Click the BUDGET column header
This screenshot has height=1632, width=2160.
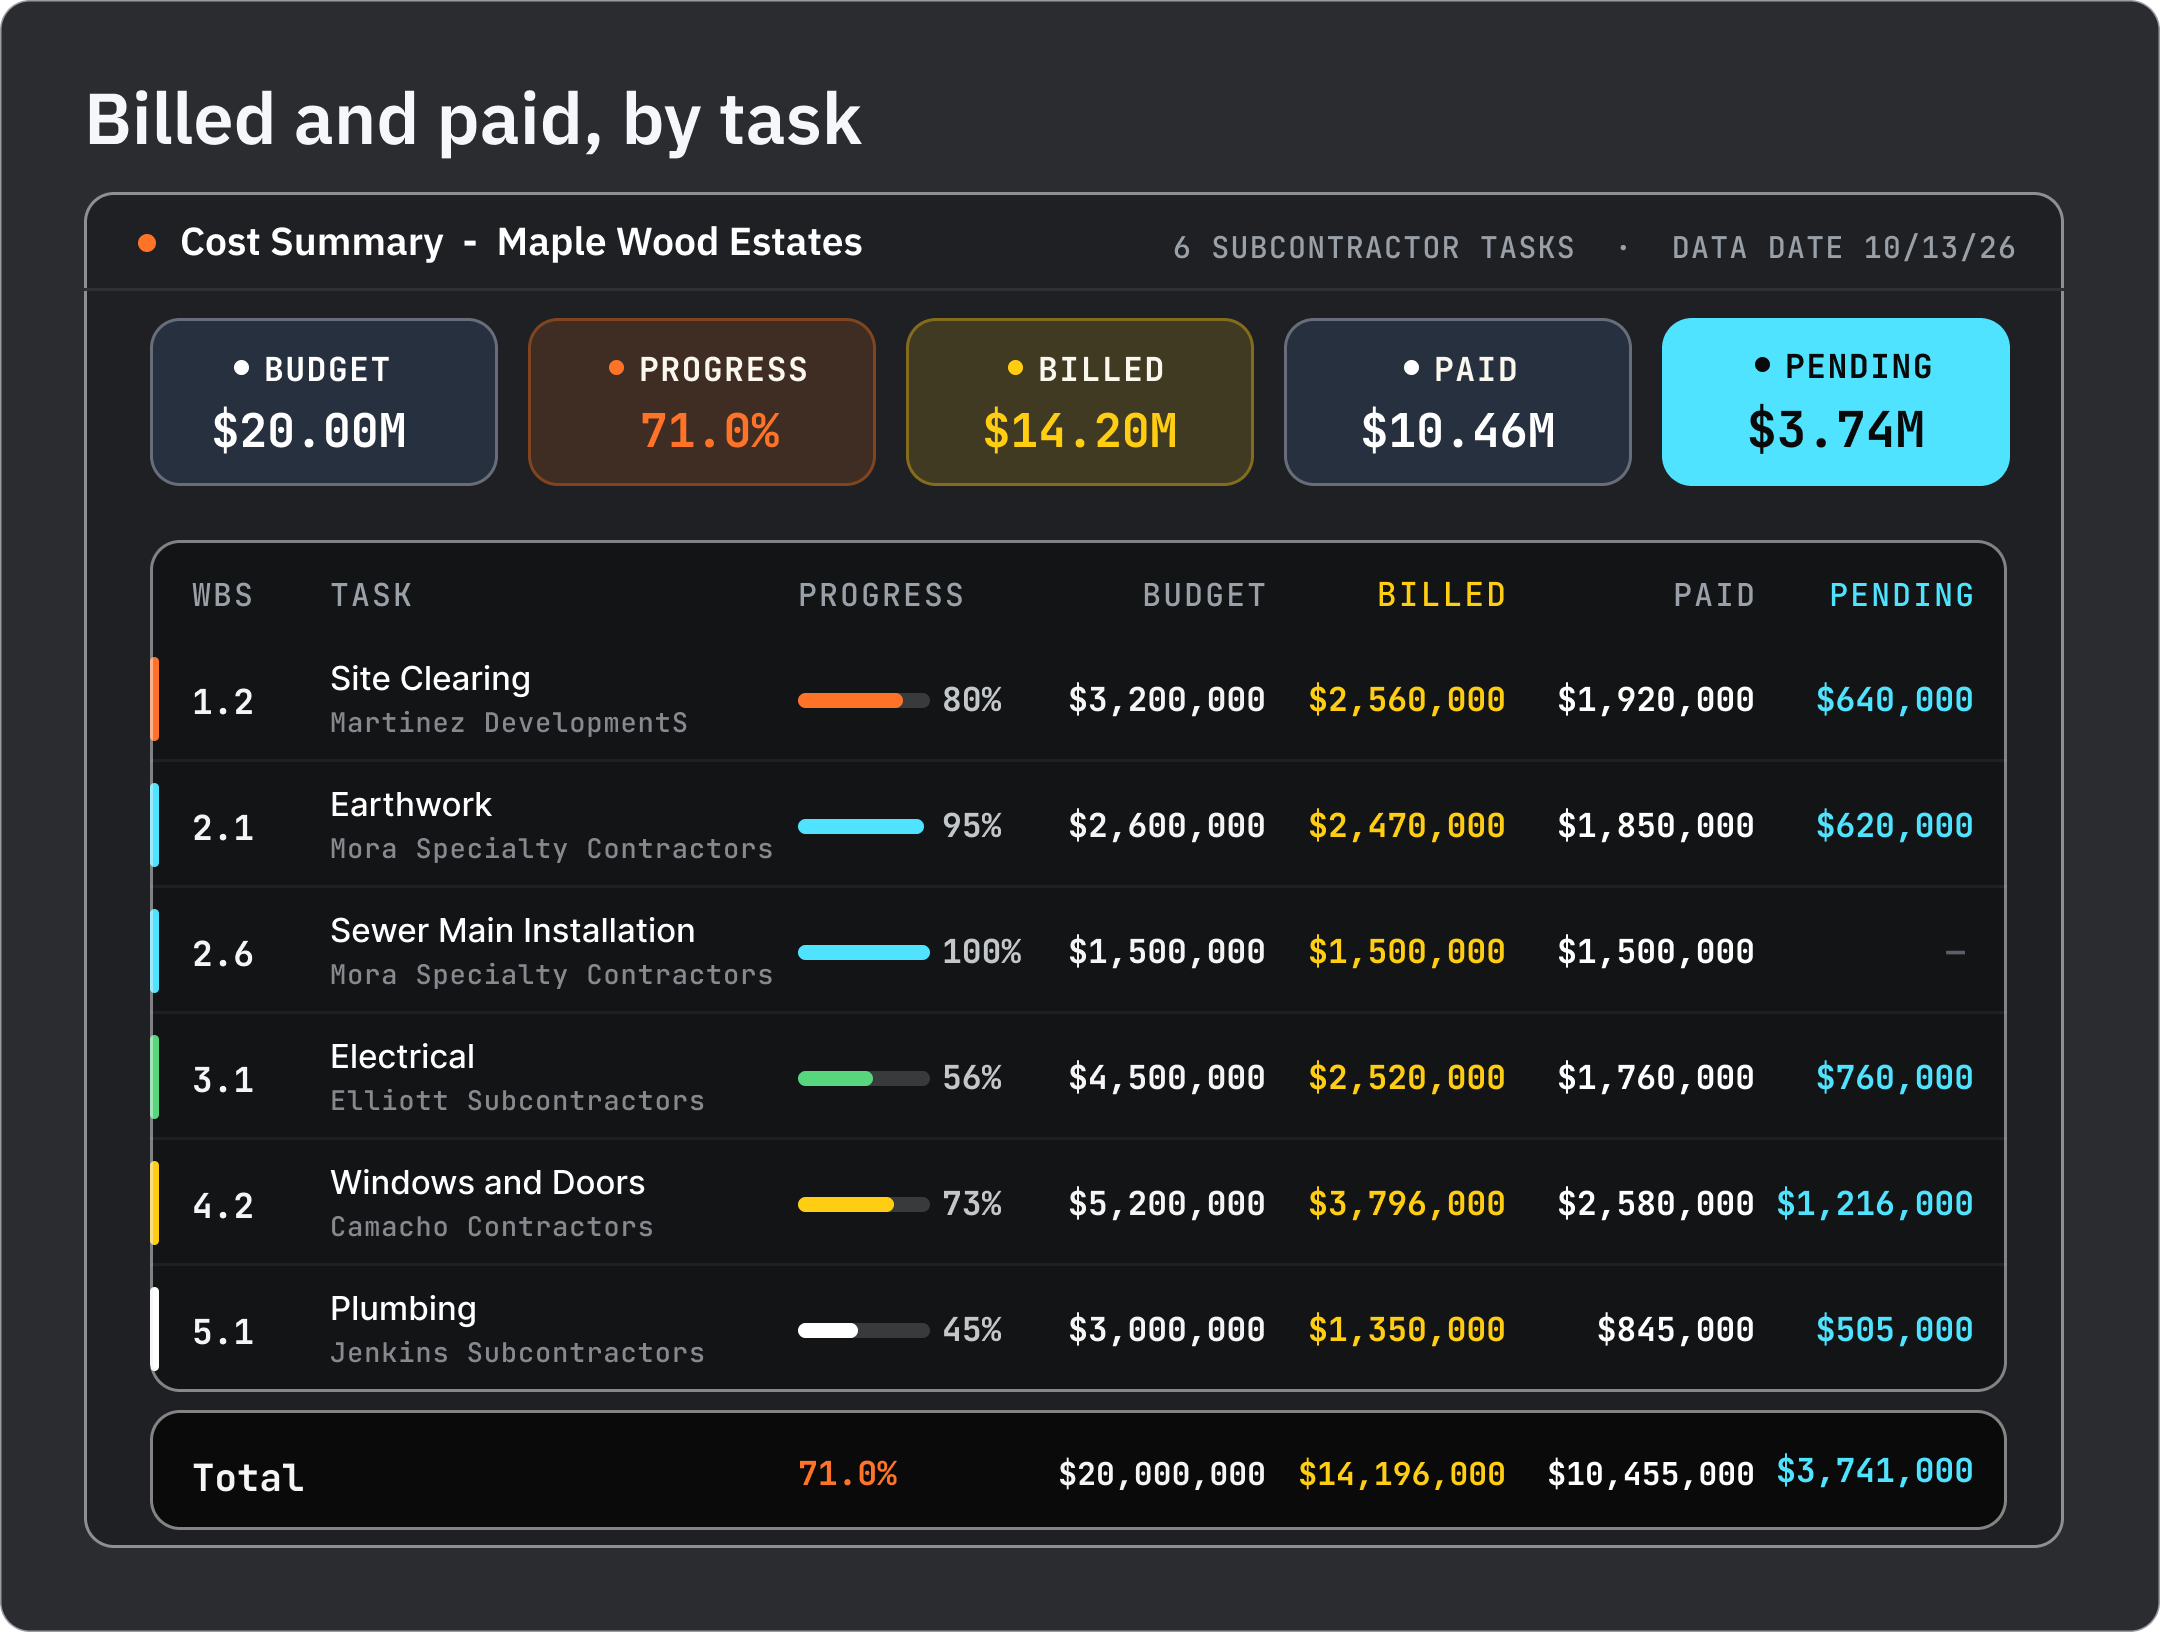coord(1205,596)
